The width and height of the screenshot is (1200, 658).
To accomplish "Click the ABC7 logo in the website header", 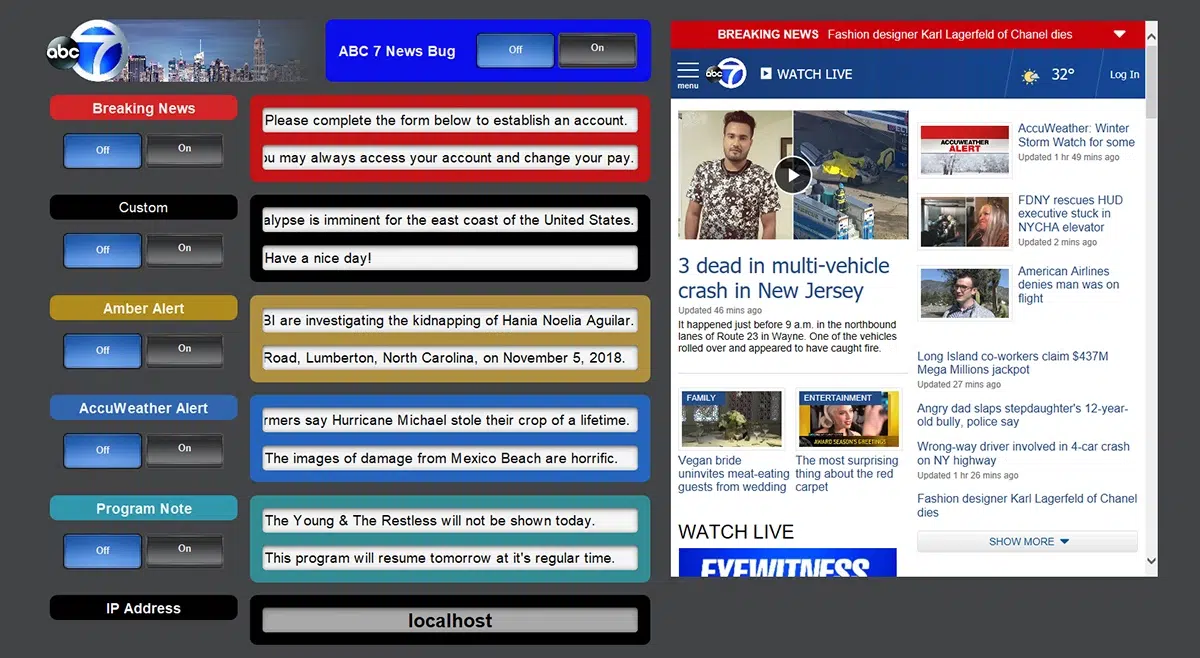I will coord(726,73).
